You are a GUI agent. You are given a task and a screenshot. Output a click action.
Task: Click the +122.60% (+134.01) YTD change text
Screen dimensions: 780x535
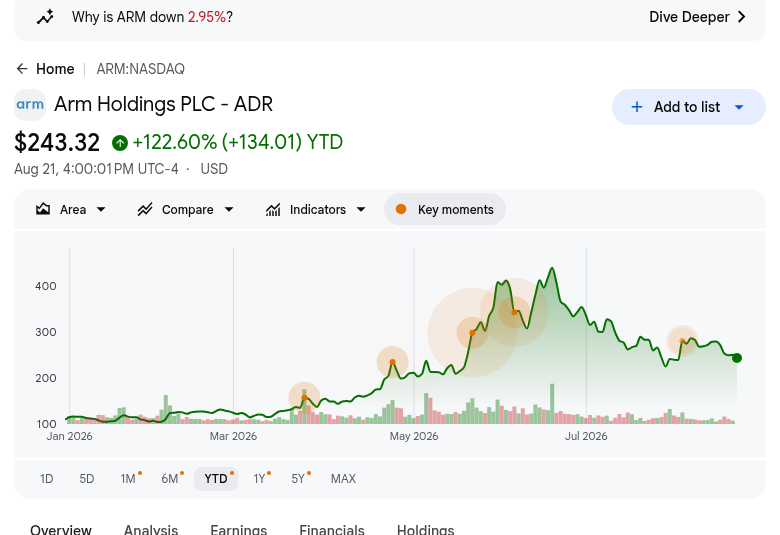point(238,142)
